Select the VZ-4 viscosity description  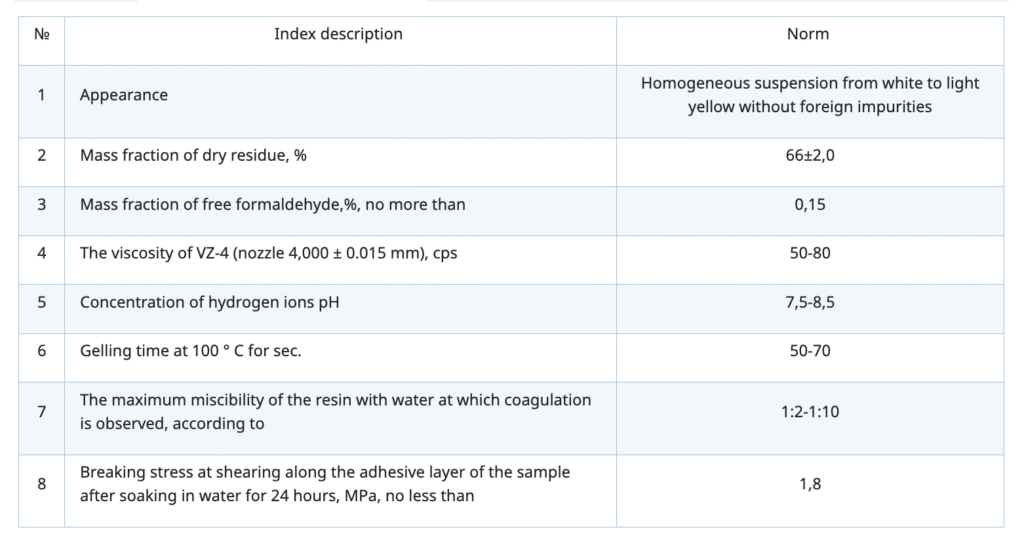click(268, 253)
